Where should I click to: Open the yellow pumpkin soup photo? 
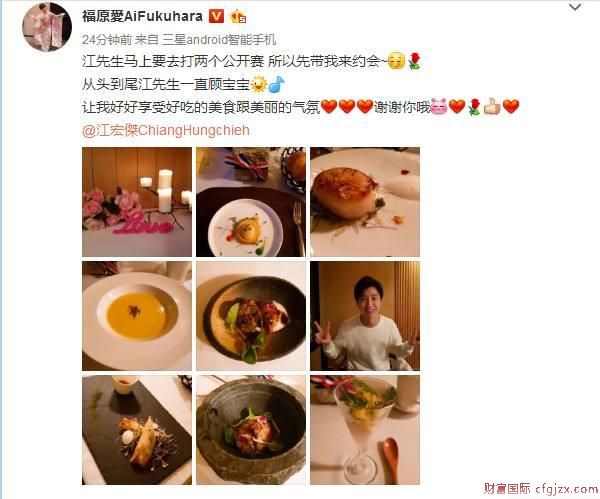[x=137, y=316]
